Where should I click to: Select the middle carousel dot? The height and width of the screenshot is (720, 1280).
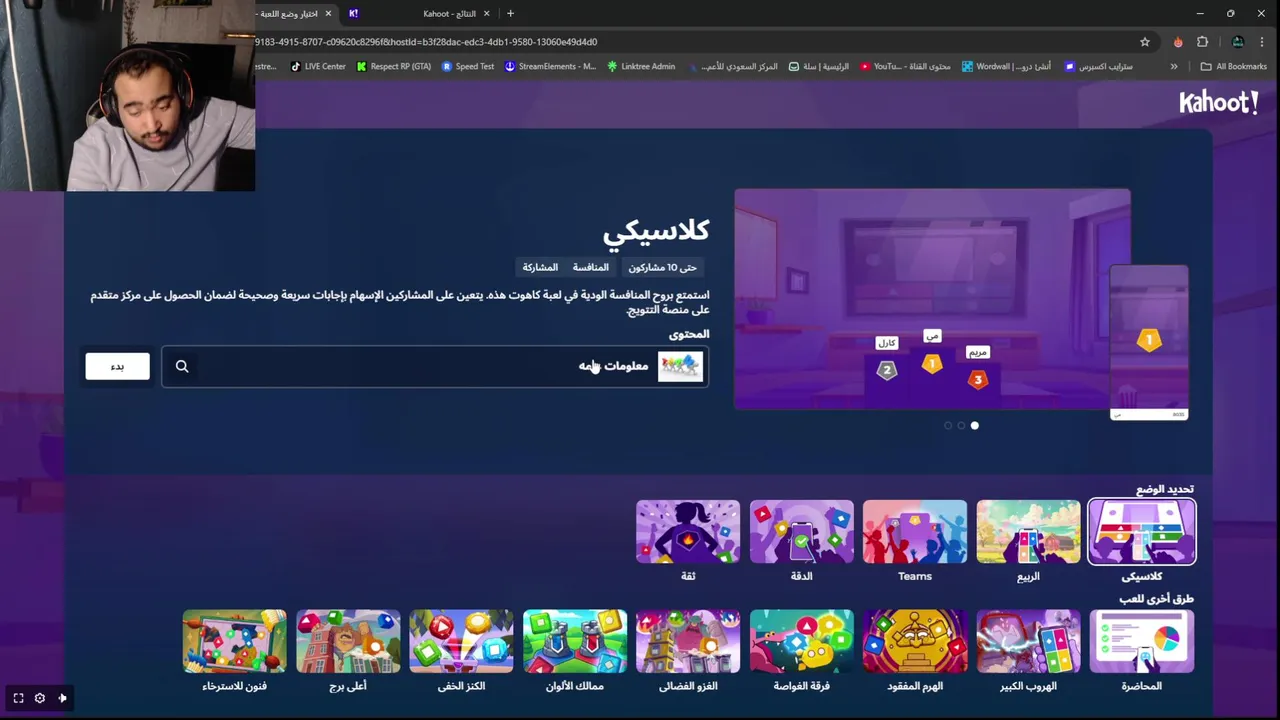(x=961, y=426)
